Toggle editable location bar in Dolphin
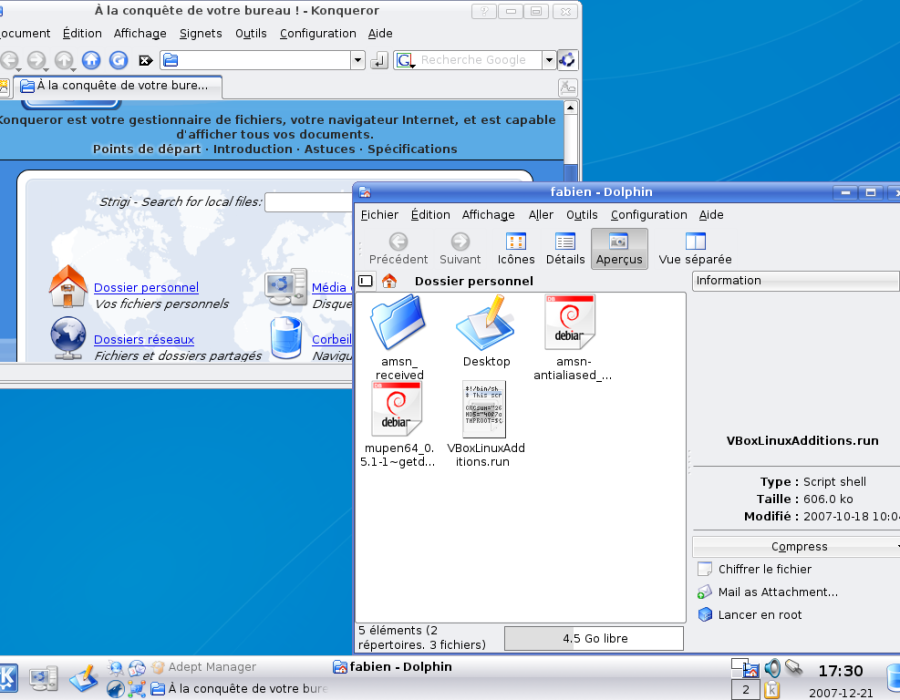Image resolution: width=900 pixels, height=700 pixels. coord(366,281)
